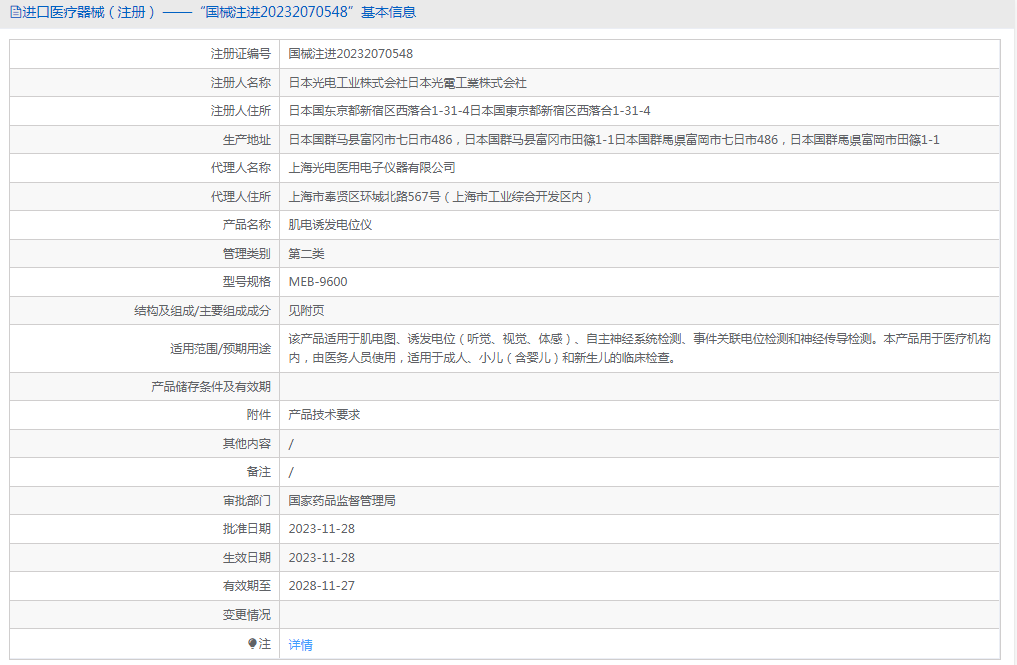Click the document icon before the page title
Image resolution: width=1017 pixels, height=665 pixels.
pos(16,12)
